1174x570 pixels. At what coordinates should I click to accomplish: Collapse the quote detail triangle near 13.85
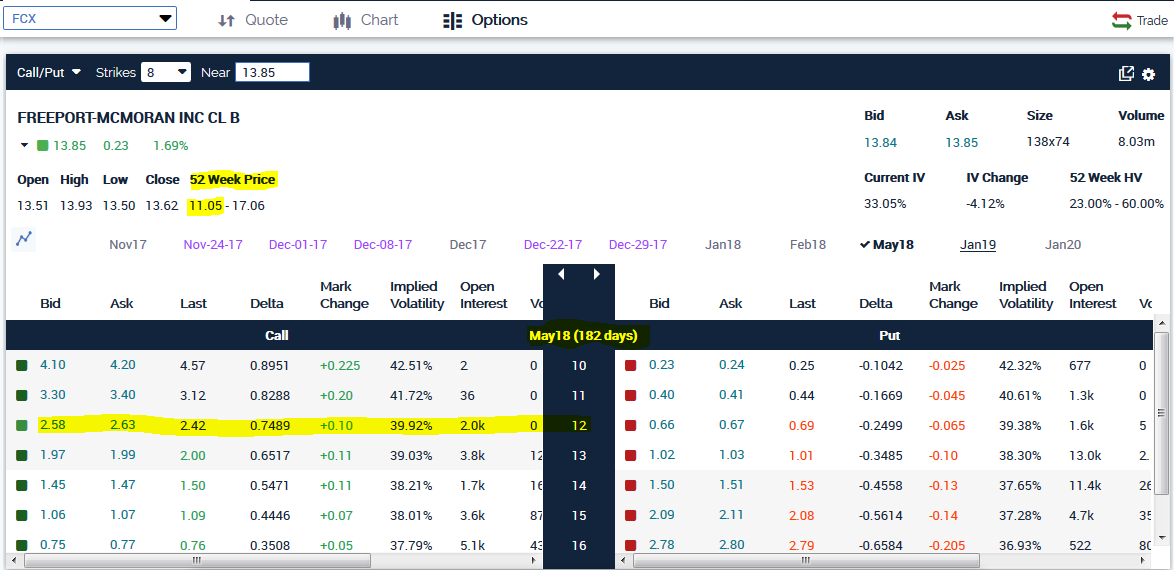tap(25, 146)
